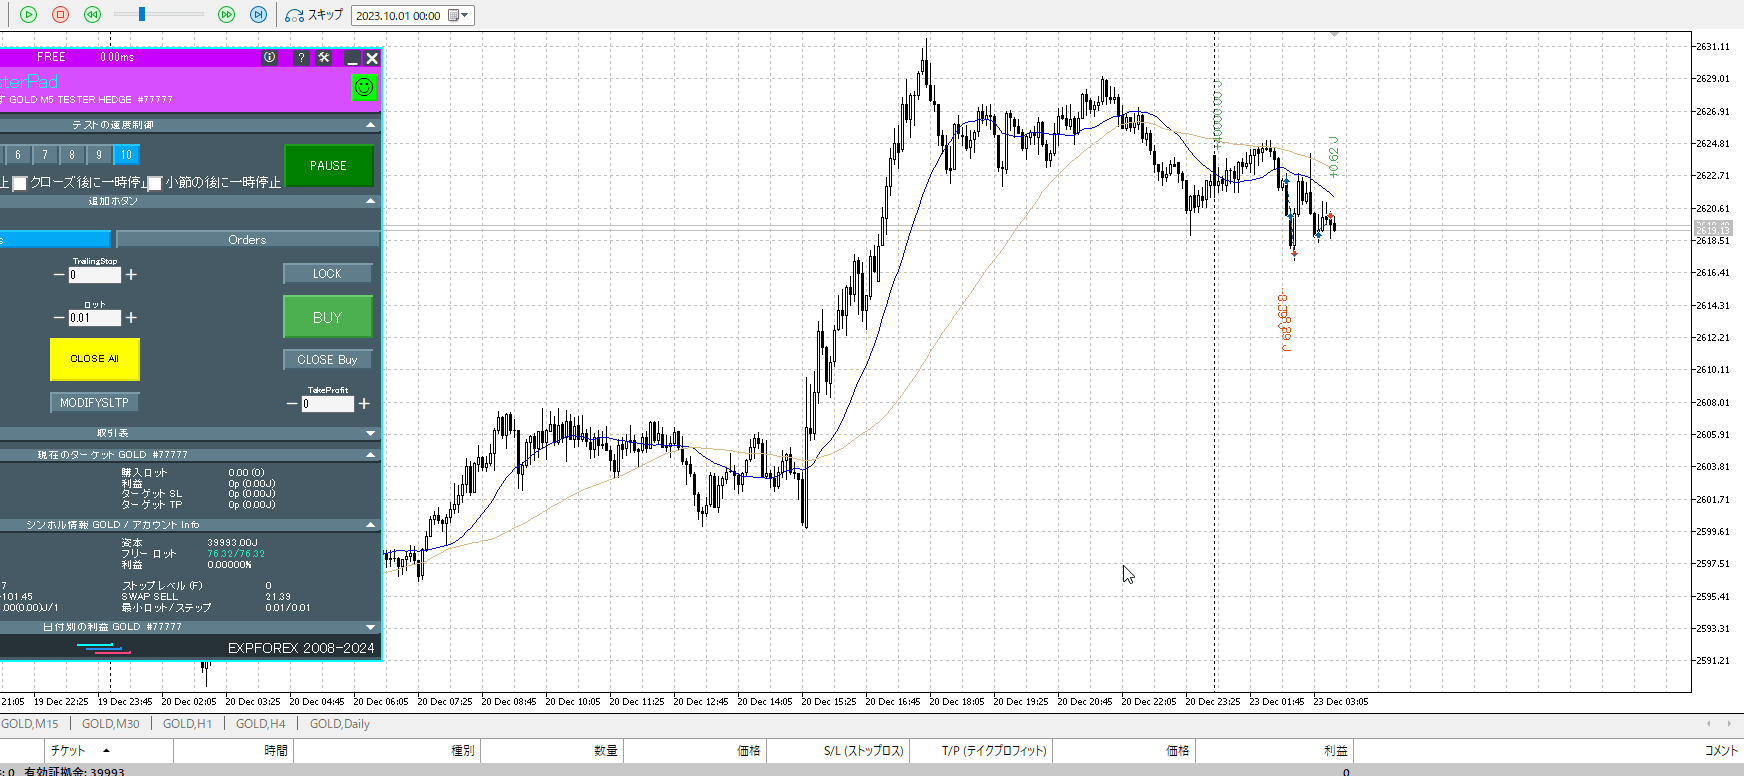Screen dimensions: 1744x776
Task: Click the green play button in tester toolbar
Action: (28, 15)
